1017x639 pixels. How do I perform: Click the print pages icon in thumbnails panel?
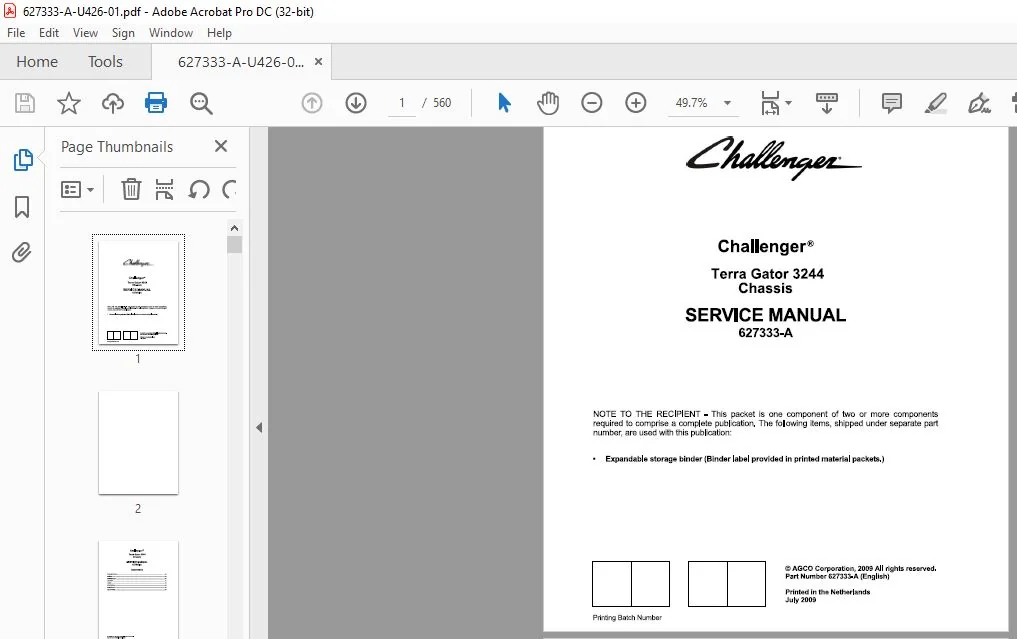[x=164, y=189]
